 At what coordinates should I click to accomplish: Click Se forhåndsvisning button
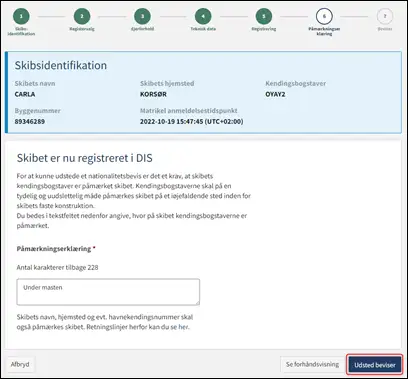[312, 364]
